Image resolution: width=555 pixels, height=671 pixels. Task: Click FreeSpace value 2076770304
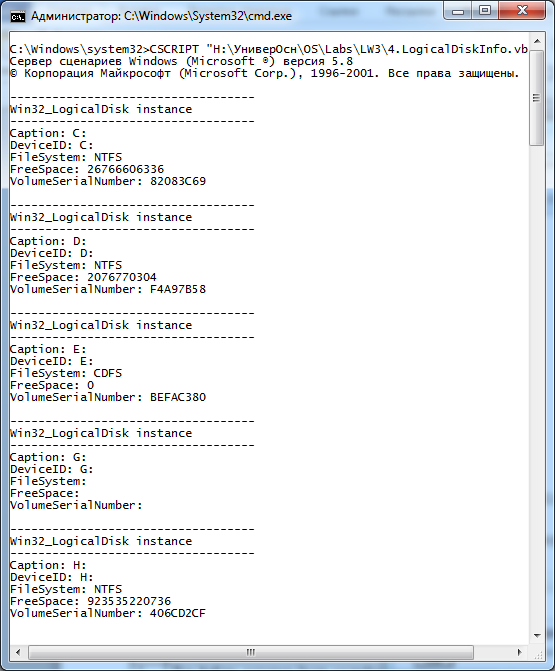pos(122,277)
